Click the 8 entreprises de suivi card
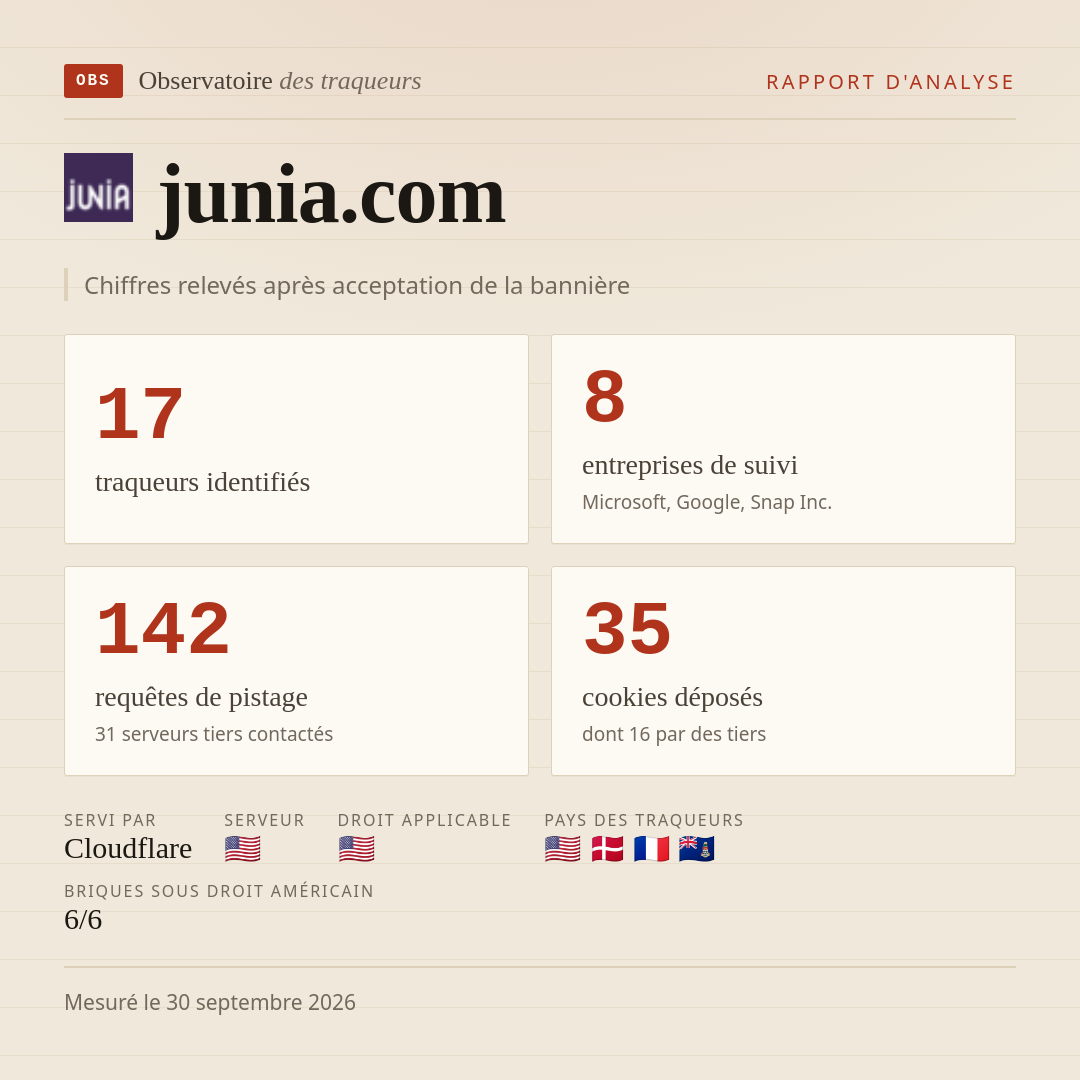The height and width of the screenshot is (1080, 1080). tap(783, 439)
